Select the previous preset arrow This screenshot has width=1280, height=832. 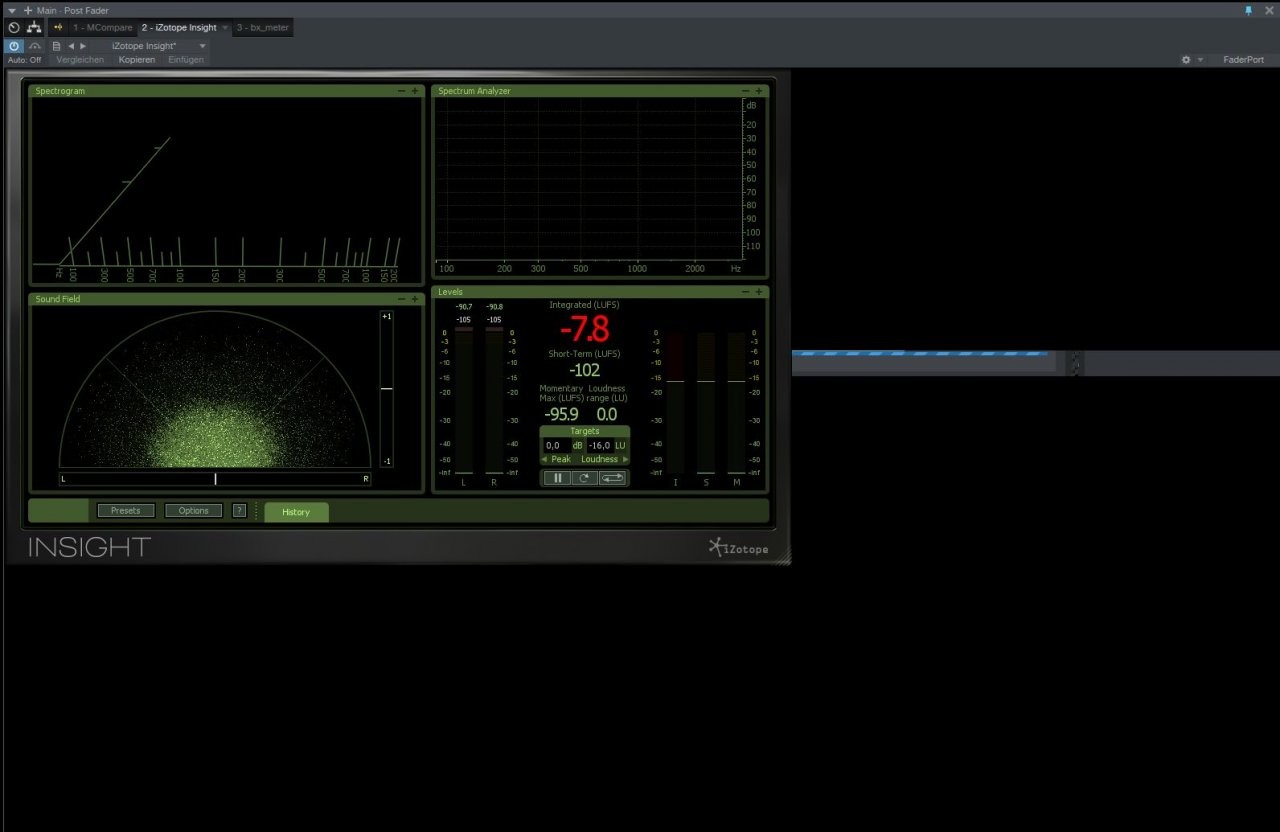(x=71, y=46)
